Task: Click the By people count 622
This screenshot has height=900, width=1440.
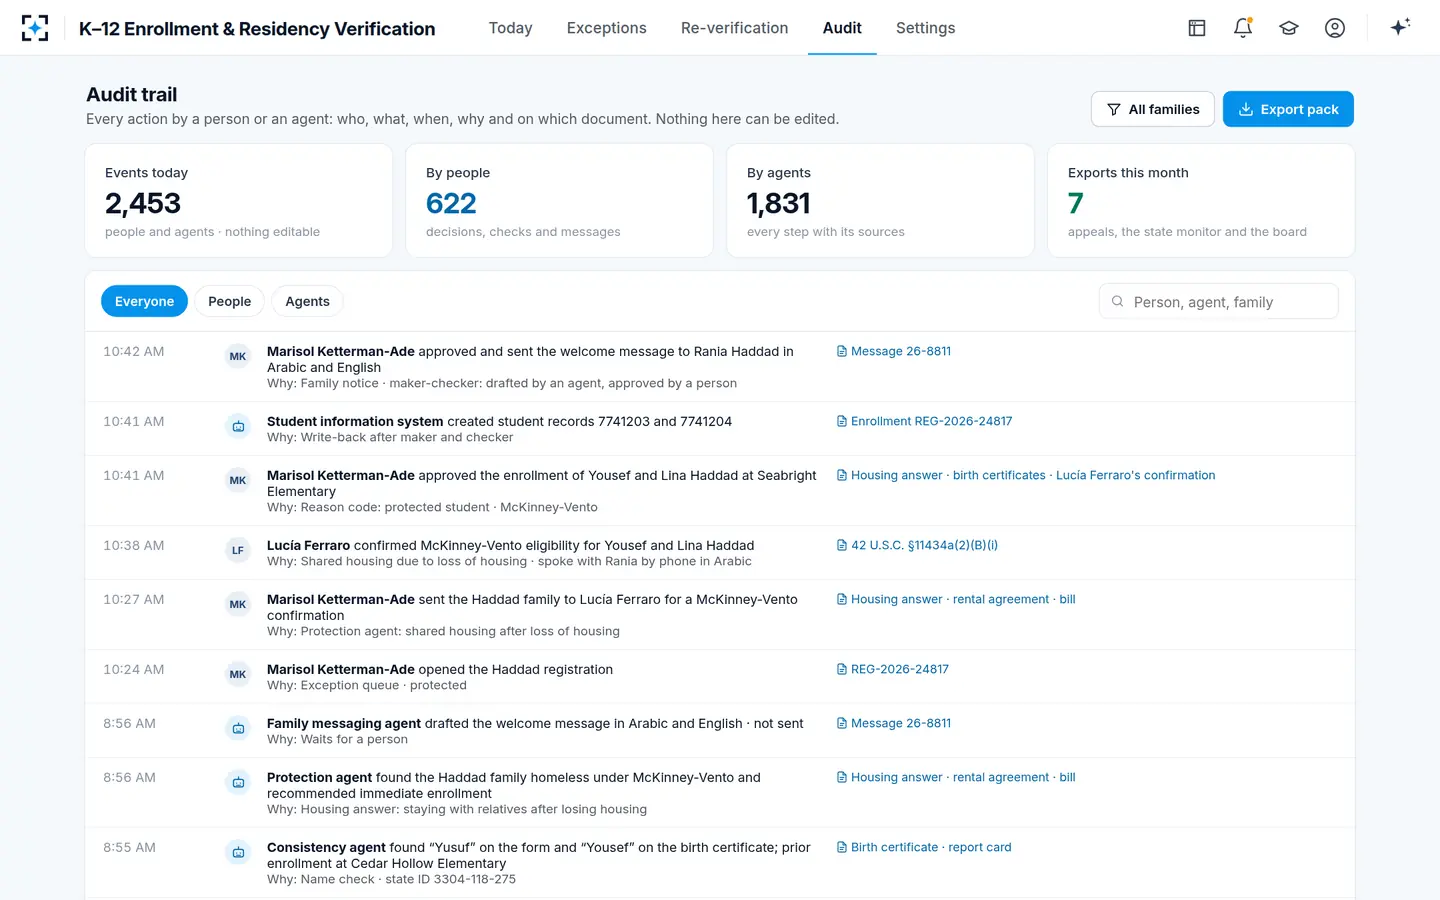Action: [x=451, y=203]
